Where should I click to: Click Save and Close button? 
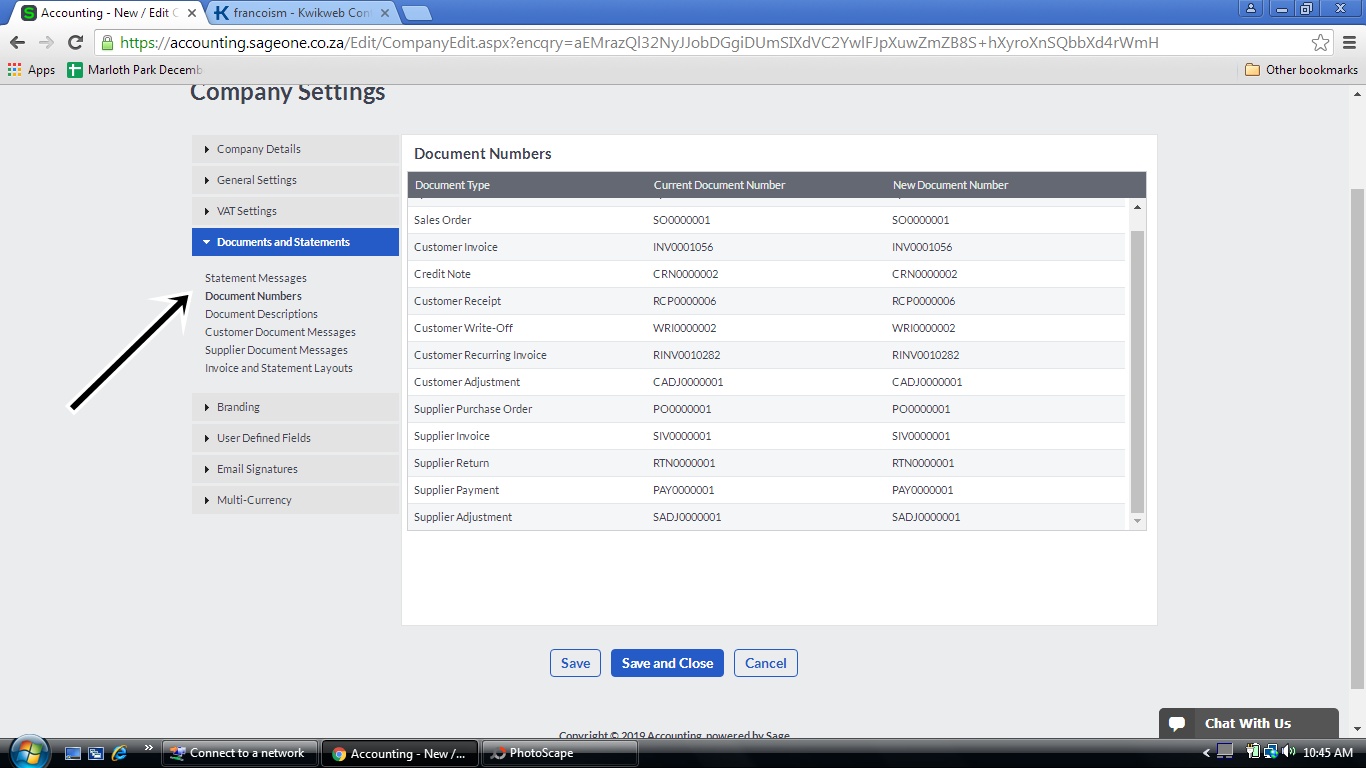tap(667, 663)
